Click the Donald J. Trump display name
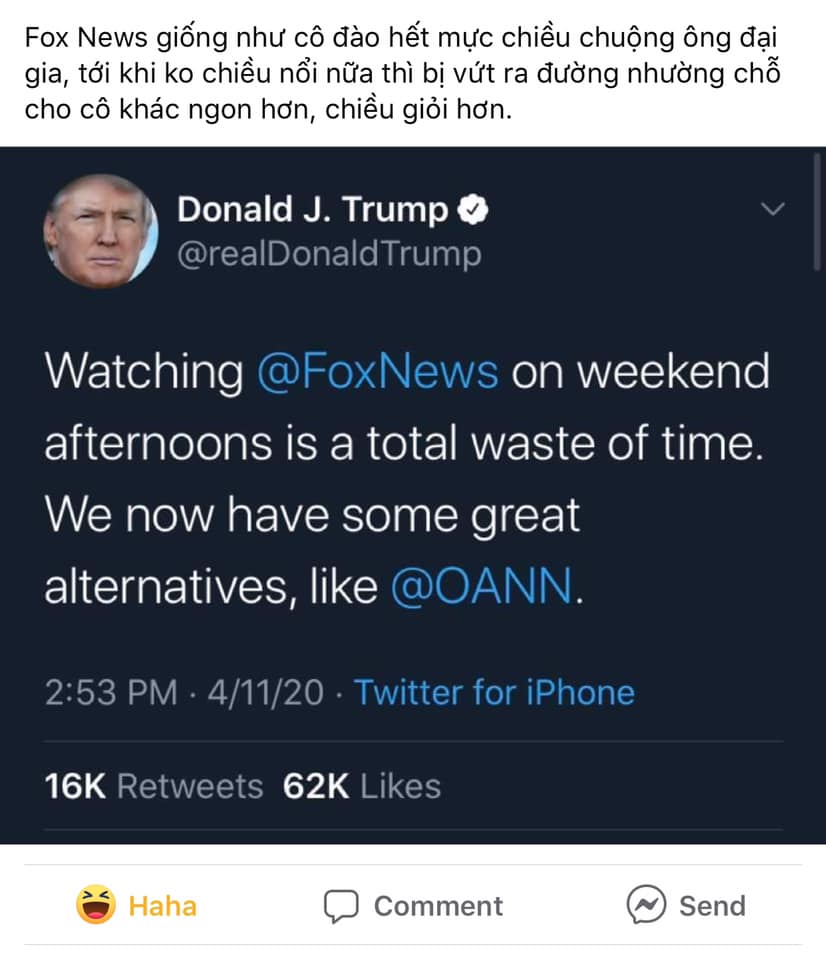The height and width of the screenshot is (960, 826). [x=312, y=210]
